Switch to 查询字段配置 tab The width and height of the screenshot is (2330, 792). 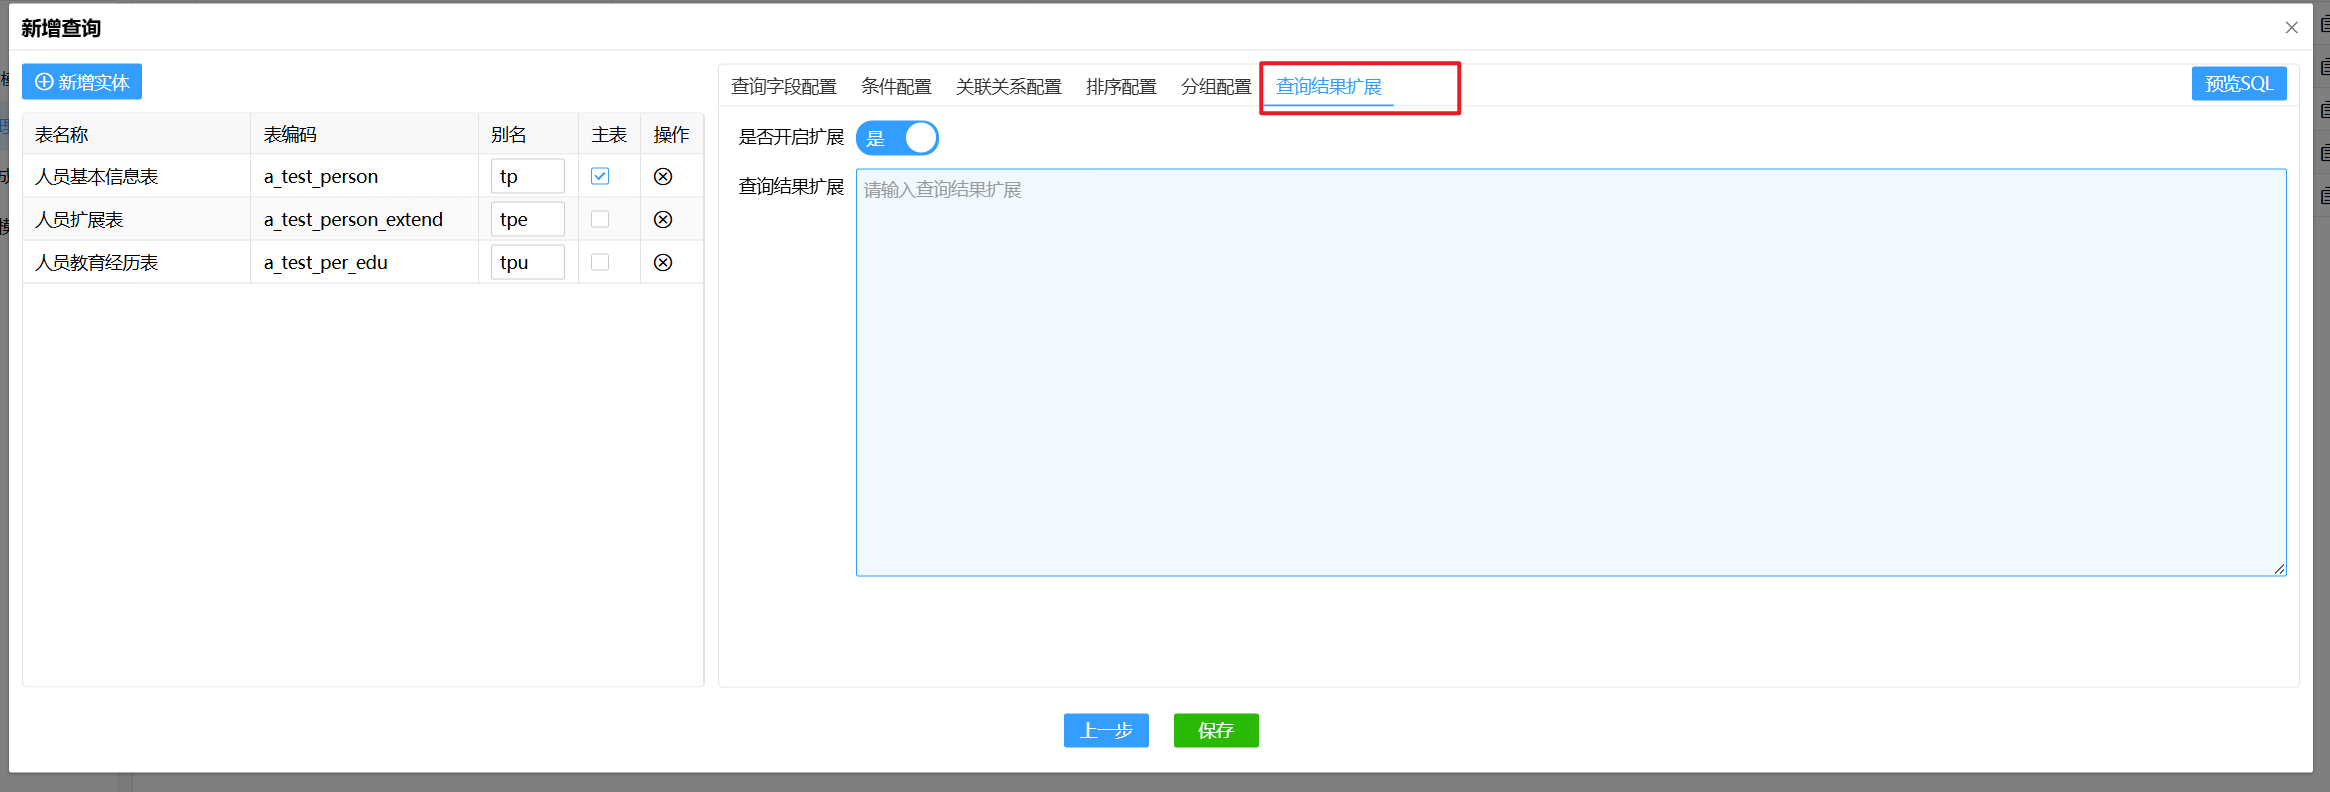coord(783,87)
